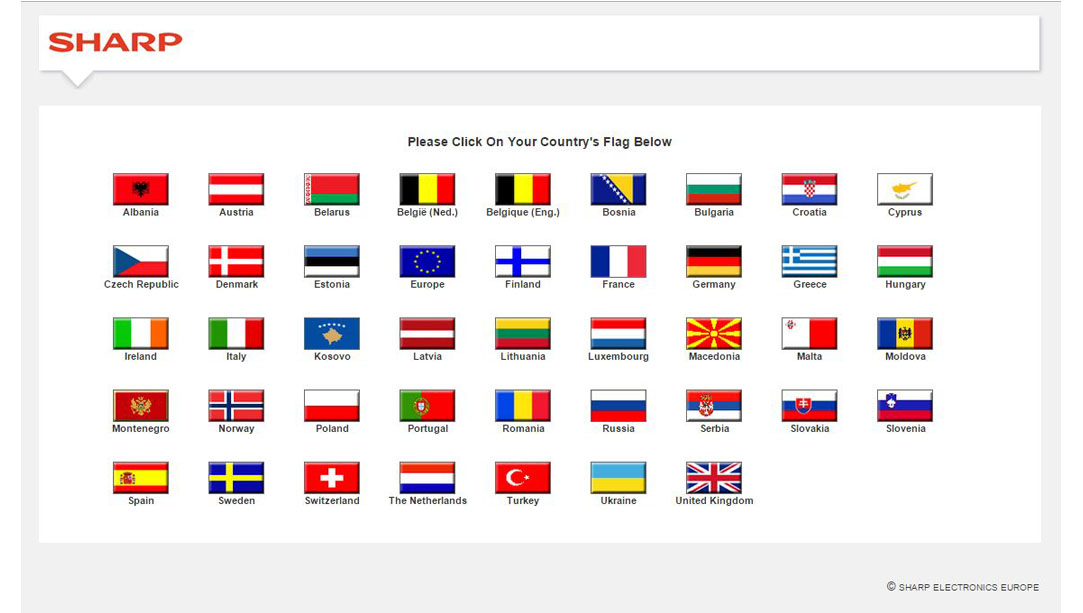The height and width of the screenshot is (613, 1083).
Task: Pick the France flag
Action: [x=618, y=261]
